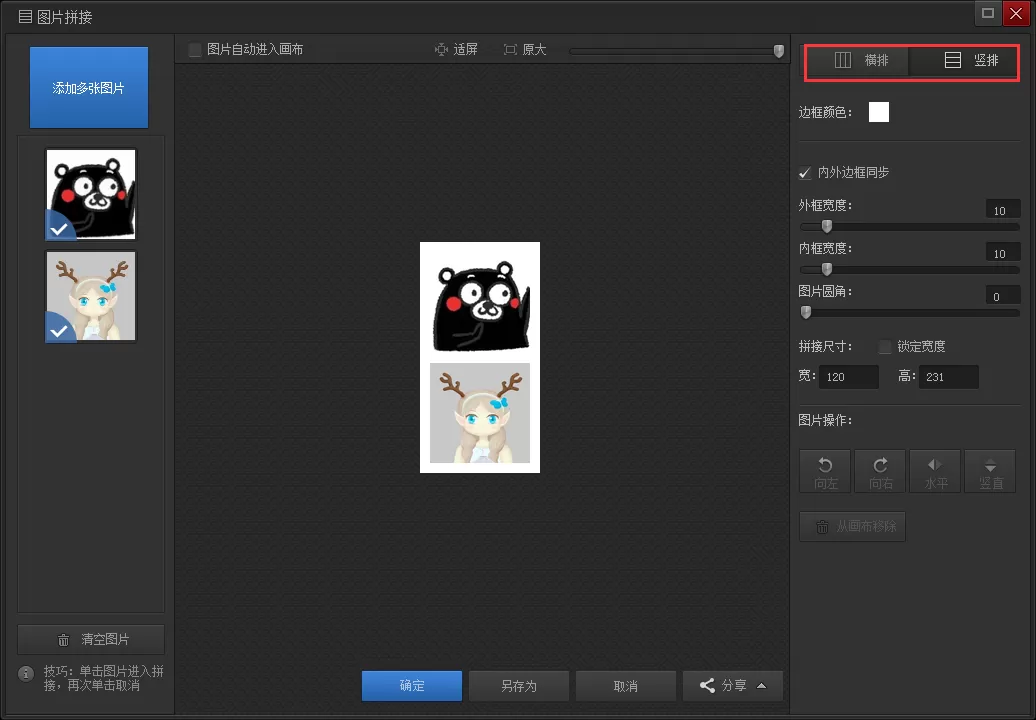Viewport: 1036px width, 720px height.
Task: Close the 图片拼接 window
Action: pos(1016,13)
